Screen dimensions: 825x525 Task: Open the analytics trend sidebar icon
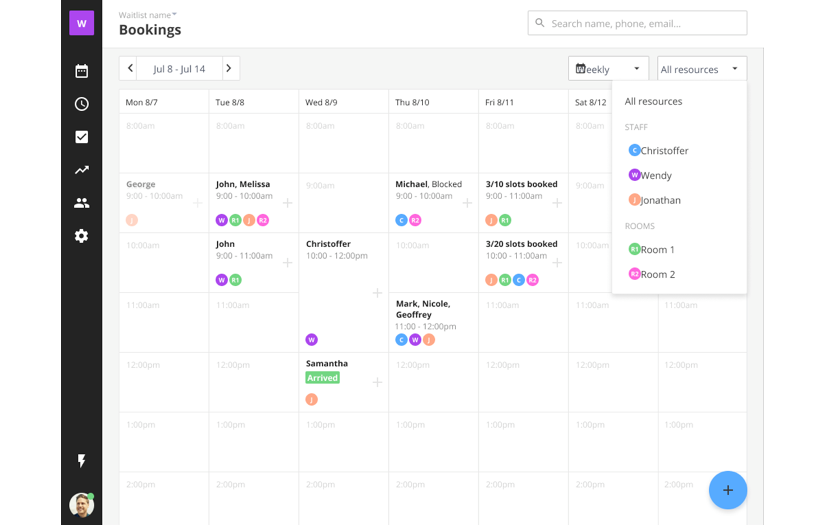pyautogui.click(x=82, y=170)
